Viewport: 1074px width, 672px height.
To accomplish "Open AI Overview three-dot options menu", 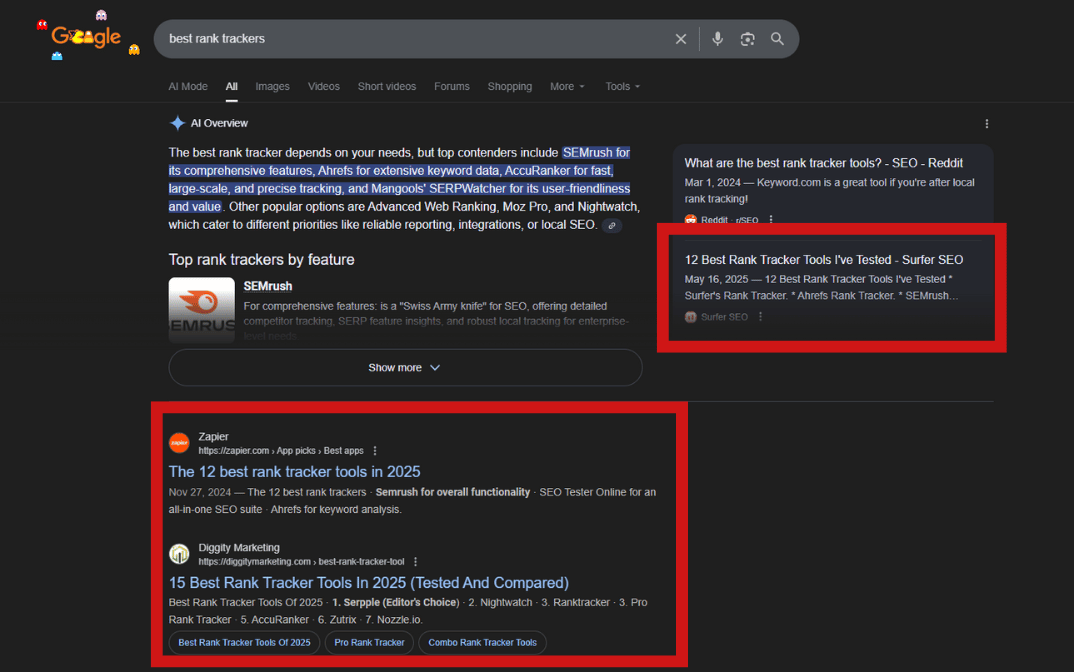I will coord(986,124).
